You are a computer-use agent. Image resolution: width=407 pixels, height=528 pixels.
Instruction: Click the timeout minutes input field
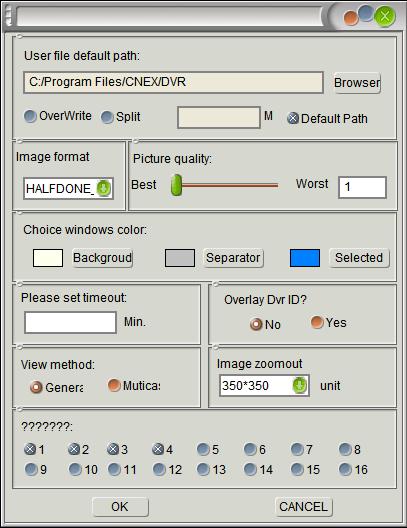pos(70,323)
